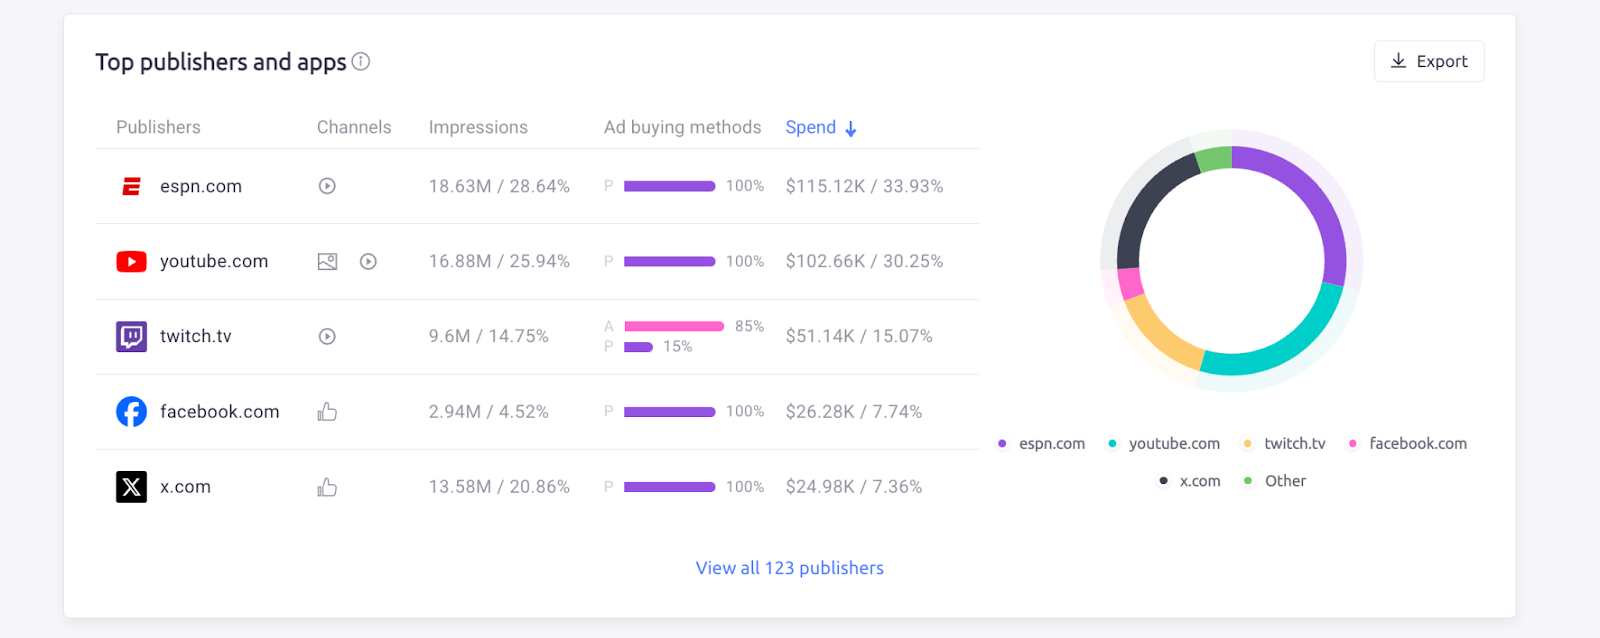Click the display ads channel icon for youtube.com
This screenshot has height=638, width=1600.
click(x=326, y=261)
